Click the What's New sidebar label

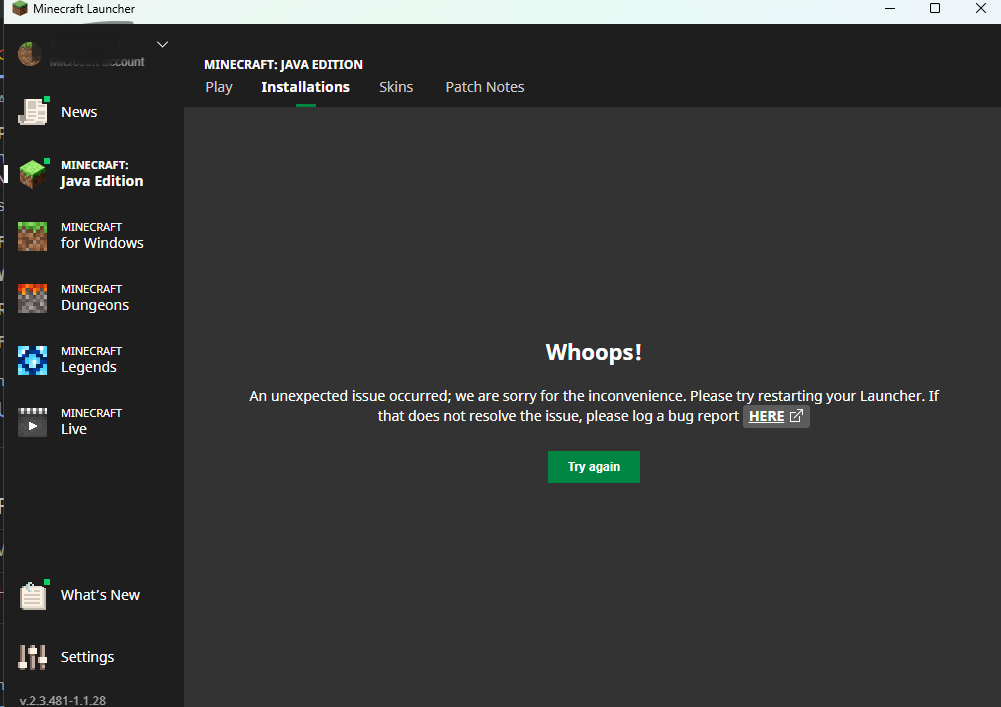coord(100,595)
